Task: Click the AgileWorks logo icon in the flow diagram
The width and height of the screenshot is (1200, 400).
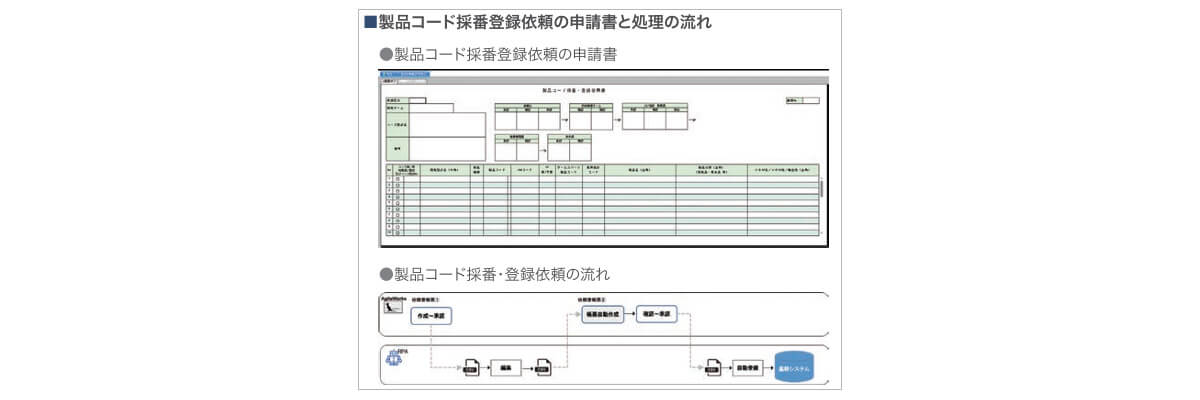Action: [x=392, y=307]
